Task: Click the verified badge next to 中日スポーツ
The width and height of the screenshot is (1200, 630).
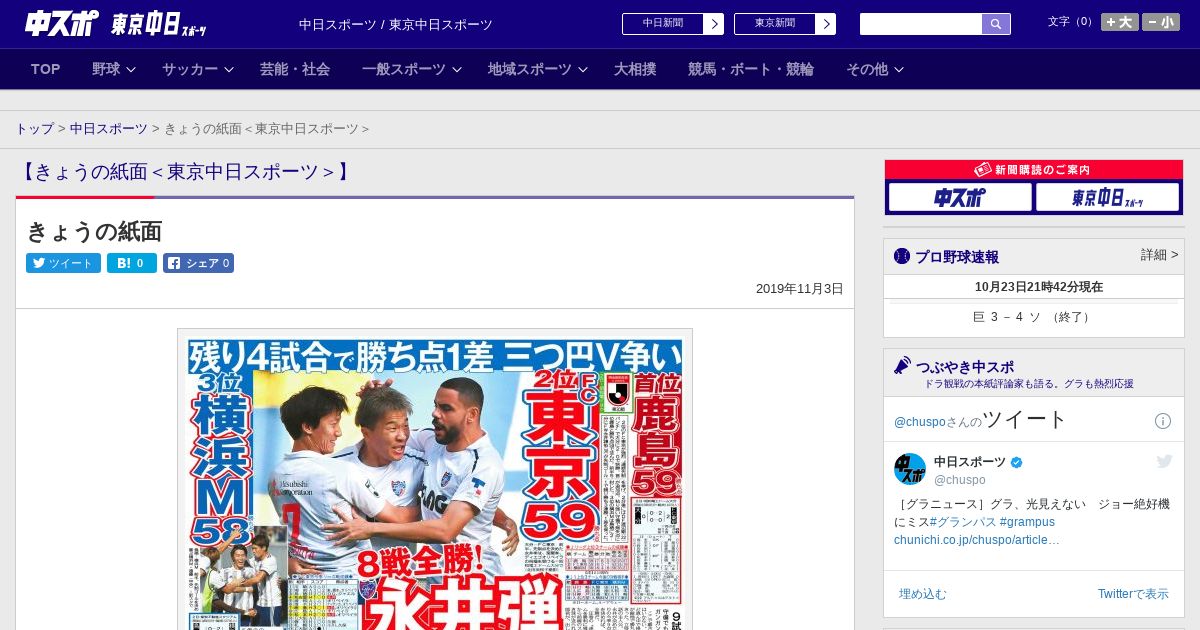Action: [x=1017, y=462]
